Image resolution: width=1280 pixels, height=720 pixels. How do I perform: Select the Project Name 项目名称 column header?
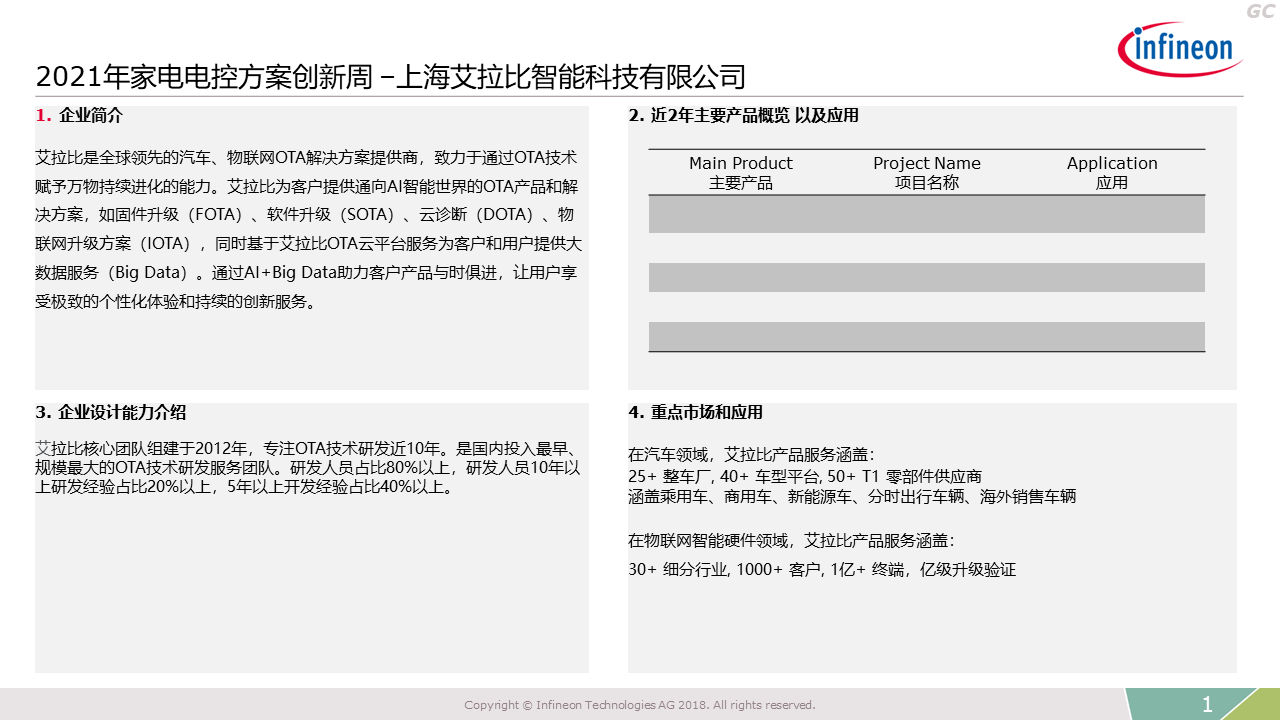pyautogui.click(x=927, y=173)
